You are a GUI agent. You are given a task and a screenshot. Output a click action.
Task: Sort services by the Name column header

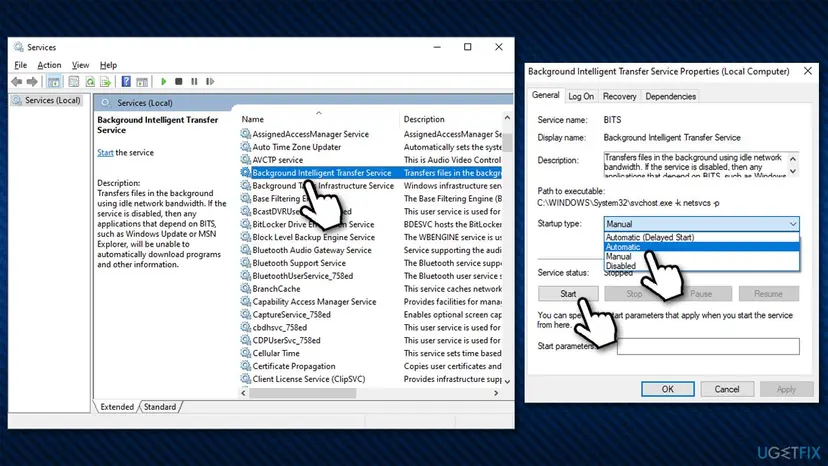318,119
